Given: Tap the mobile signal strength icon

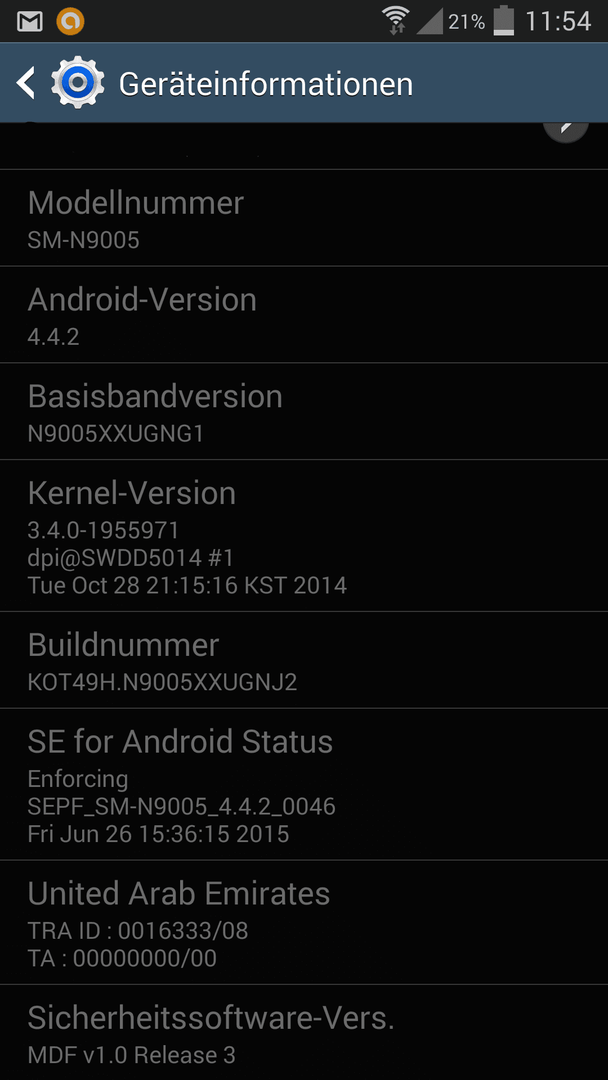Looking at the screenshot, I should pyautogui.click(x=430, y=21).
